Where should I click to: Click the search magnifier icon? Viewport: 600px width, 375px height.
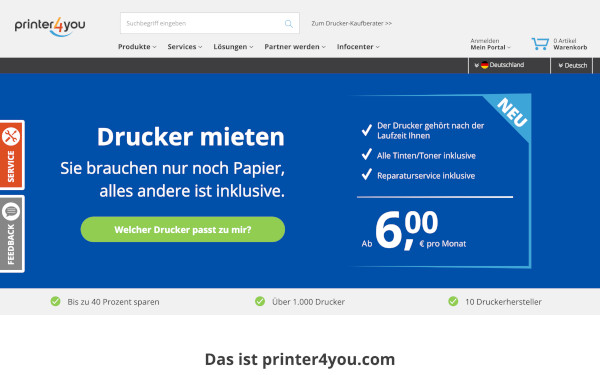point(289,24)
